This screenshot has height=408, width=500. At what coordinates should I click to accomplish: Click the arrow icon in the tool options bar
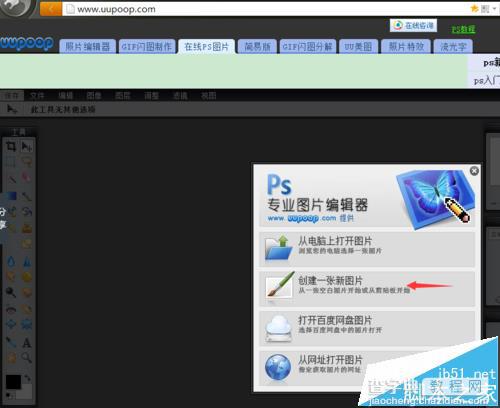click(12, 109)
